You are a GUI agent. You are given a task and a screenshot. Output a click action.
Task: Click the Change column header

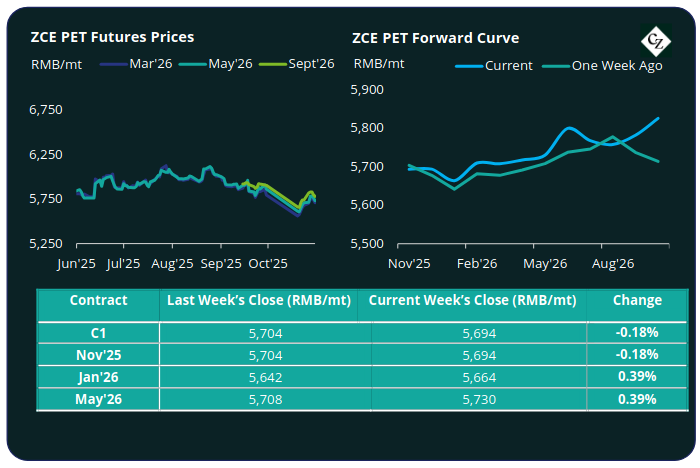point(637,300)
